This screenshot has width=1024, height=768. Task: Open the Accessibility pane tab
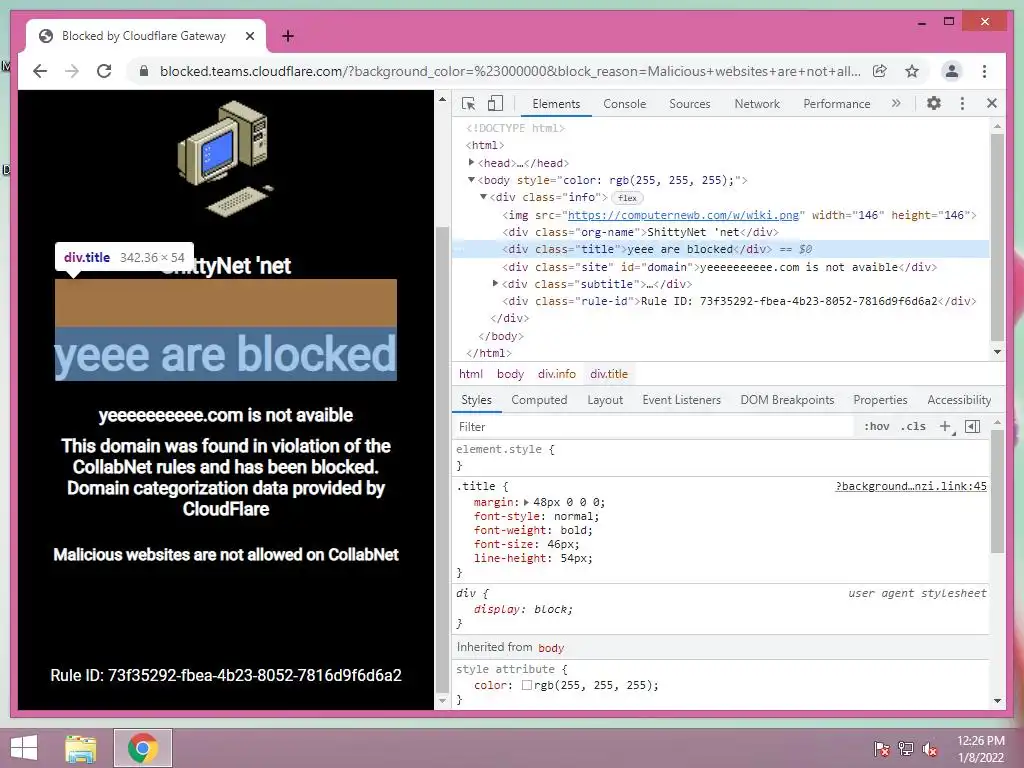pyautogui.click(x=959, y=400)
